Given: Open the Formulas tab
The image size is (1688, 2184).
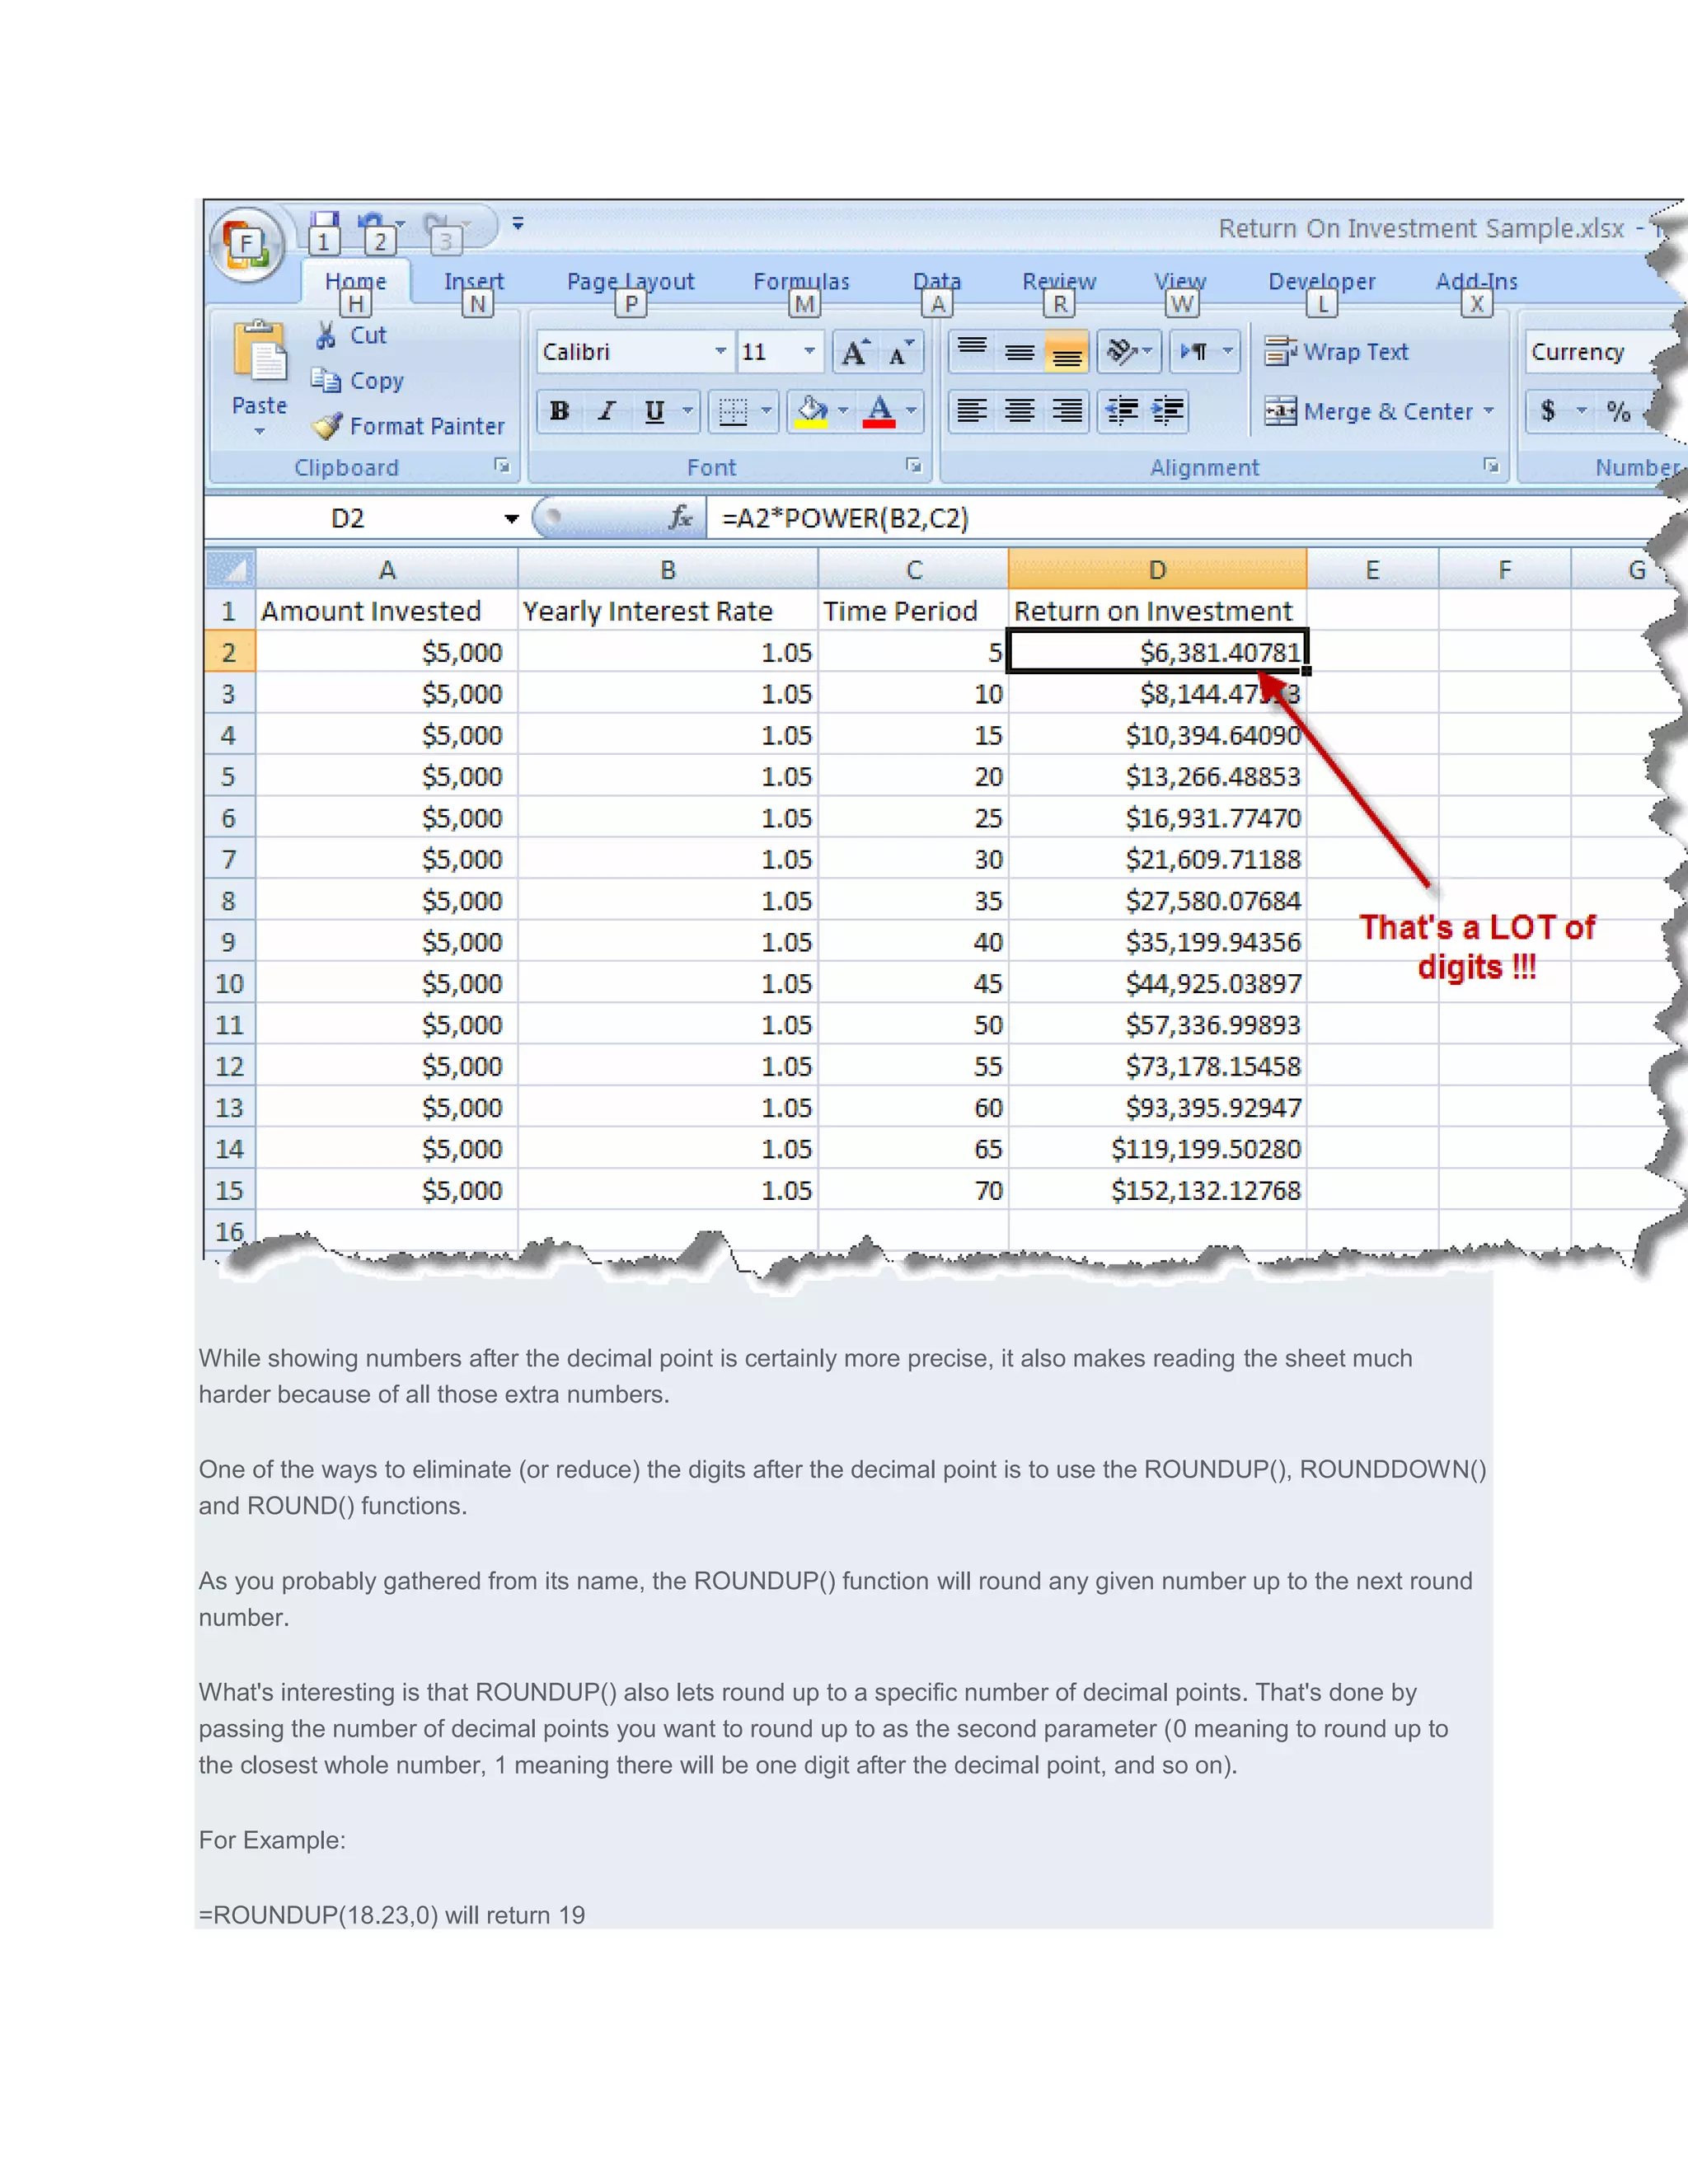Looking at the screenshot, I should pos(801,282).
